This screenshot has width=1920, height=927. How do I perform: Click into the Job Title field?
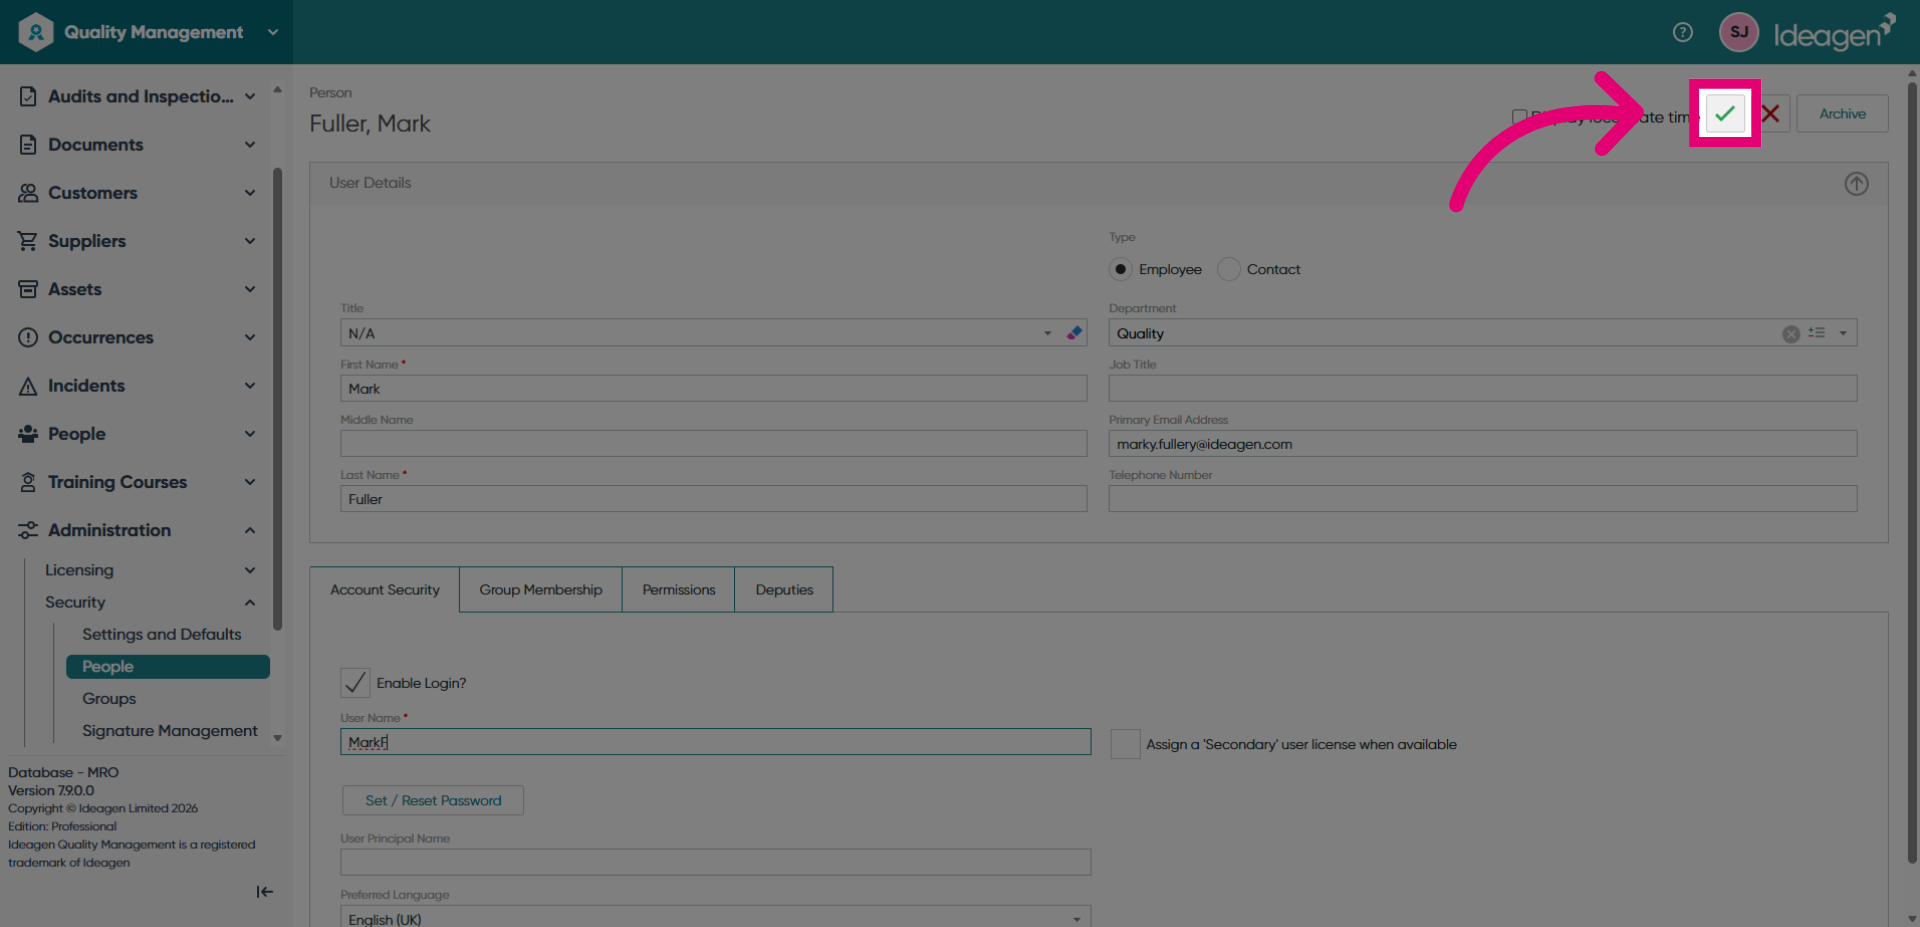(1482, 389)
